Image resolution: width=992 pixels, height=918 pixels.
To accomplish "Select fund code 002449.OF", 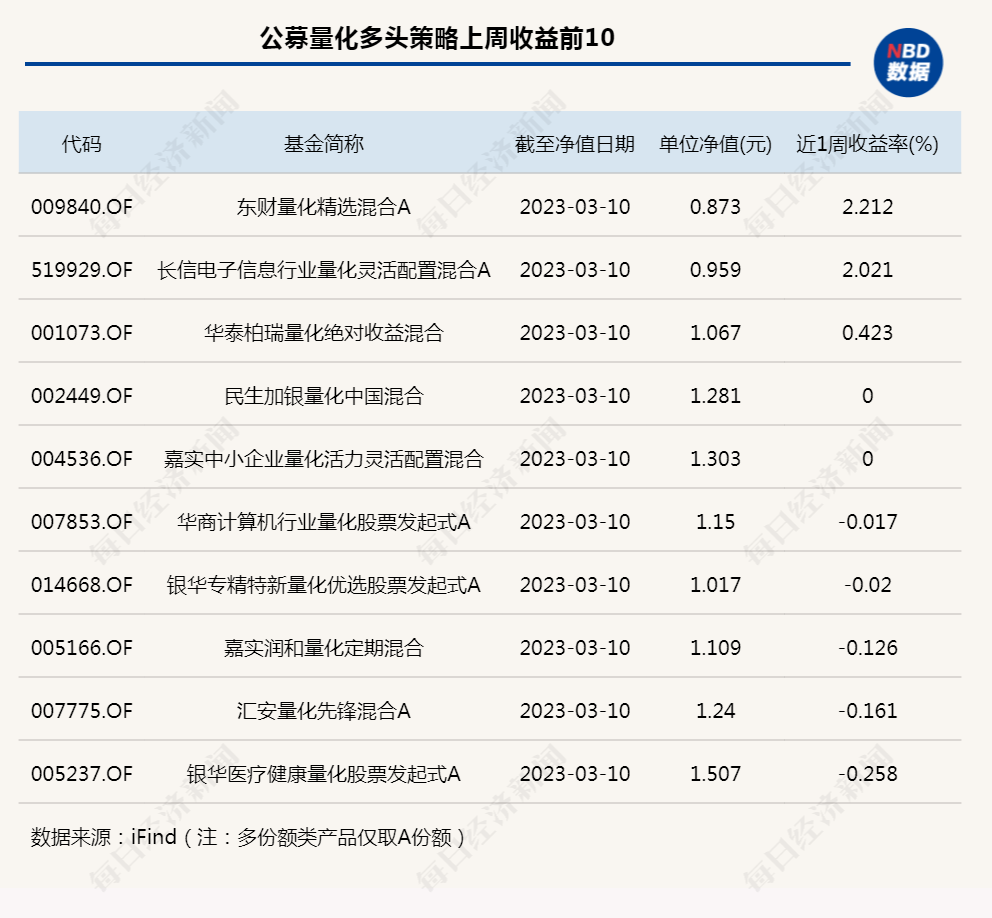I will tap(81, 396).
